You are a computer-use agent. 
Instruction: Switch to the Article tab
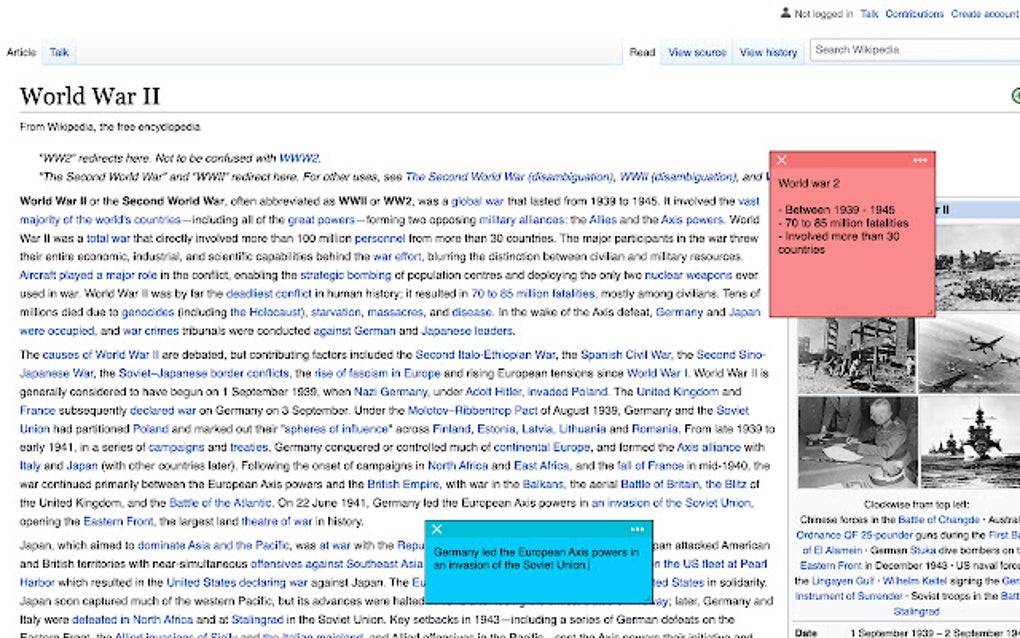pyautogui.click(x=21, y=52)
